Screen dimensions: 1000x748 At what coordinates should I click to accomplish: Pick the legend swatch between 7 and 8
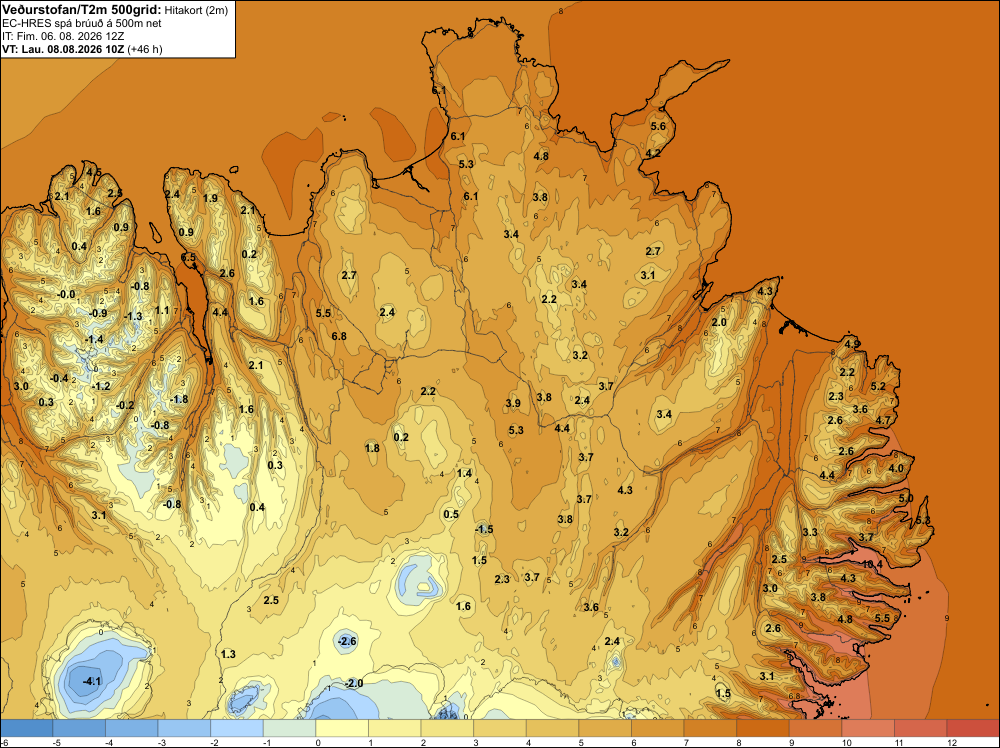[710, 728]
